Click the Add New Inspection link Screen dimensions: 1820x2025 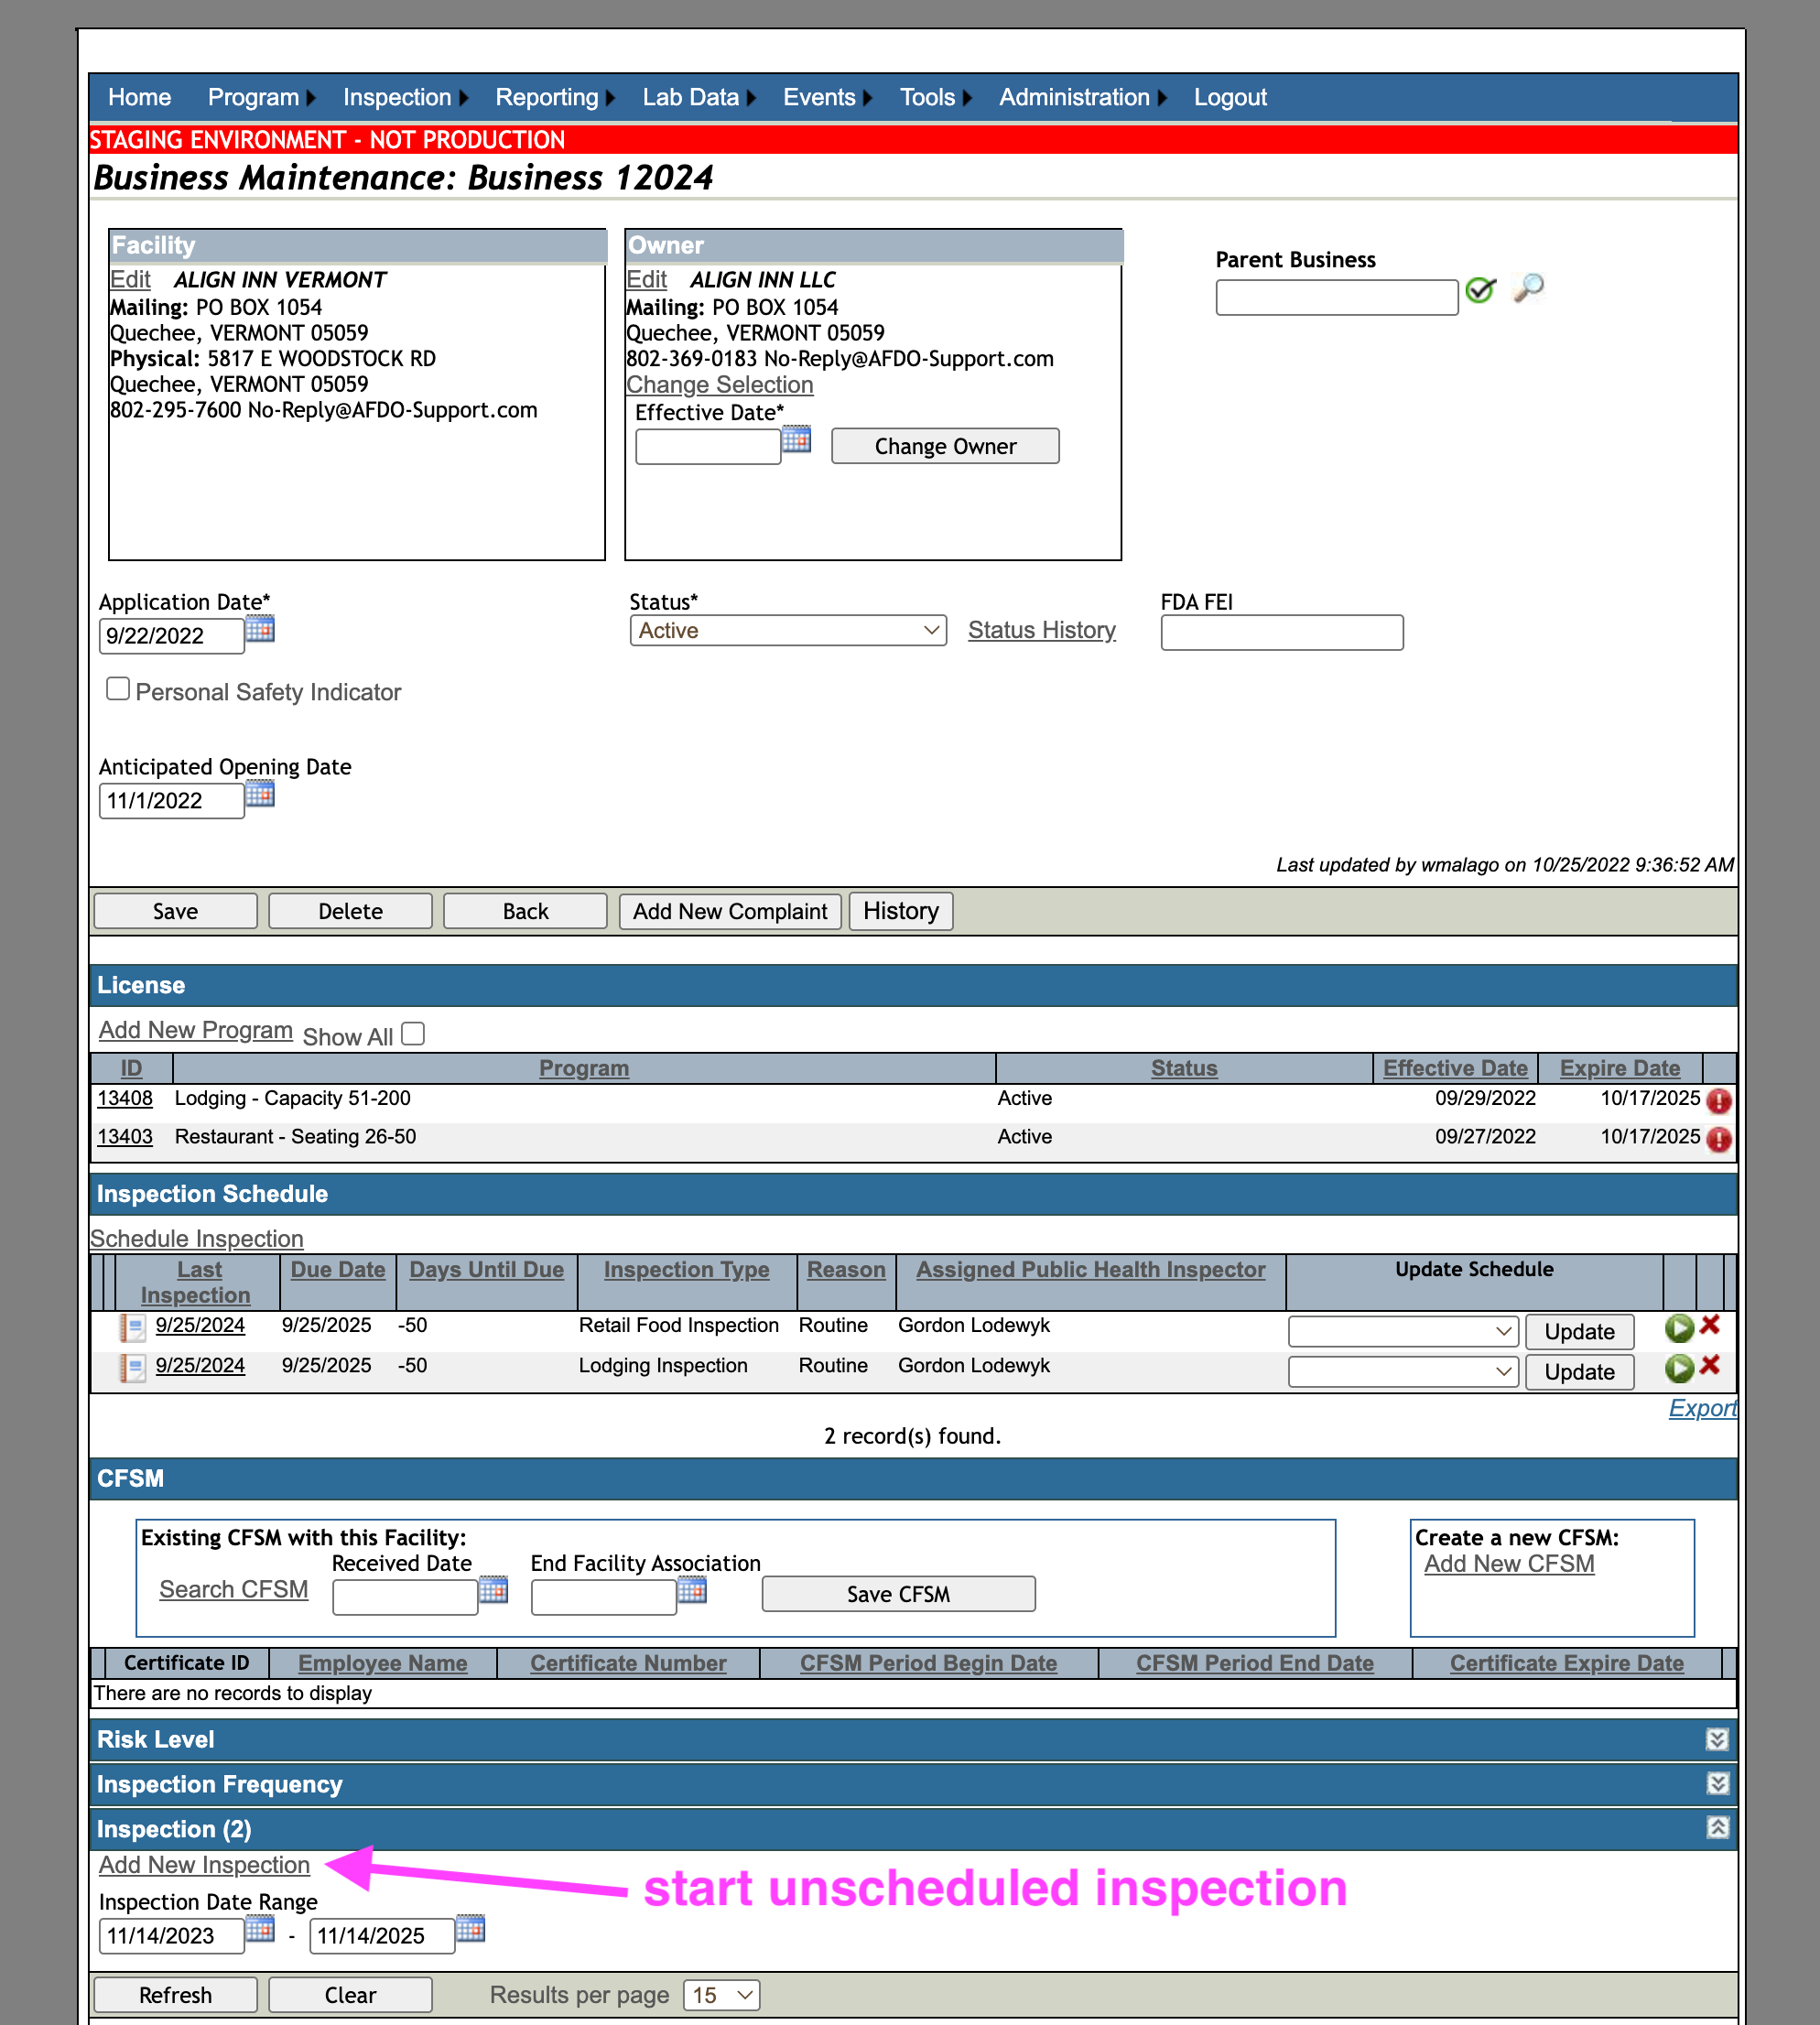[x=204, y=1864]
